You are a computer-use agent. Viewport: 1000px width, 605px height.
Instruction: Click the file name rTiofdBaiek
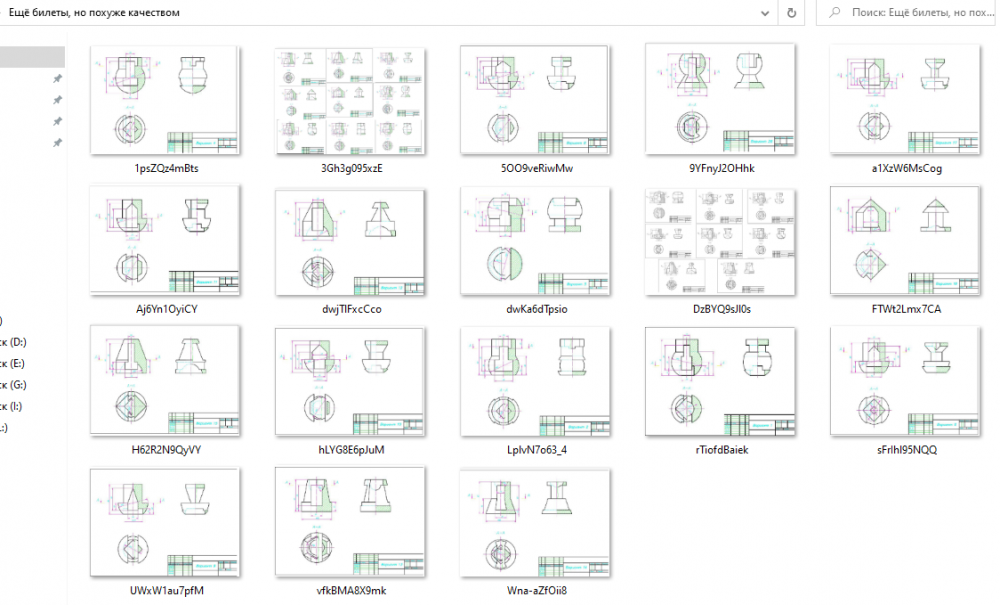(722, 450)
